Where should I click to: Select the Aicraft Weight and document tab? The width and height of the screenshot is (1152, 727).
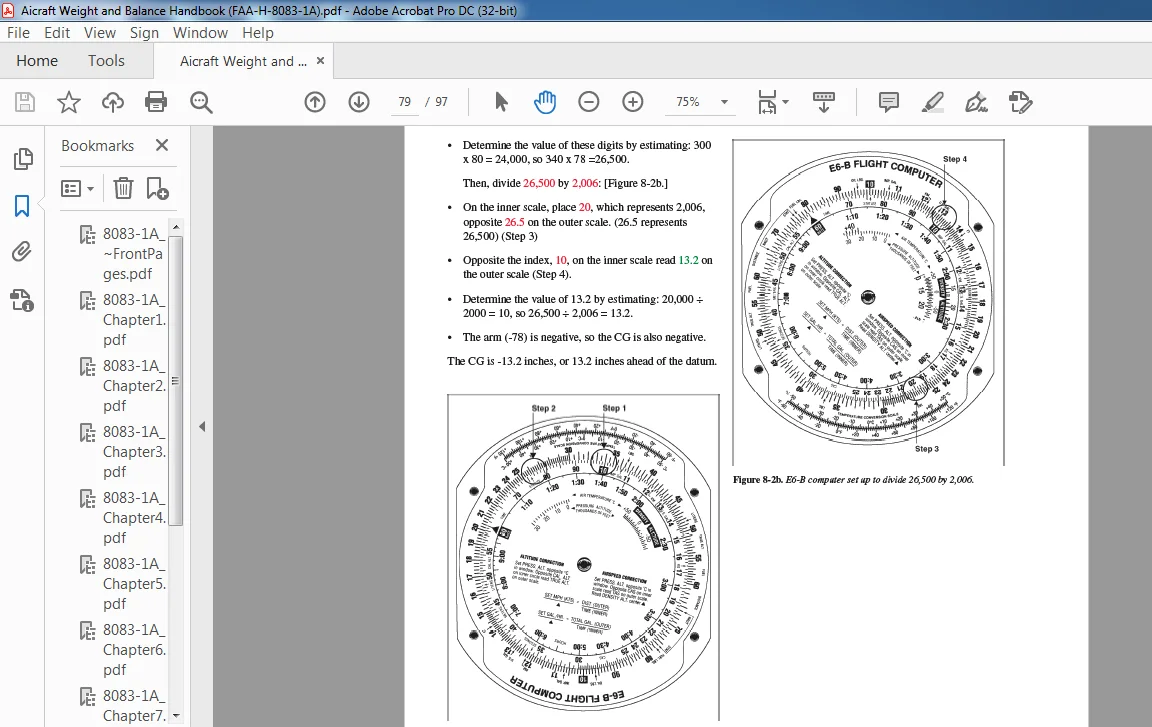(243, 62)
